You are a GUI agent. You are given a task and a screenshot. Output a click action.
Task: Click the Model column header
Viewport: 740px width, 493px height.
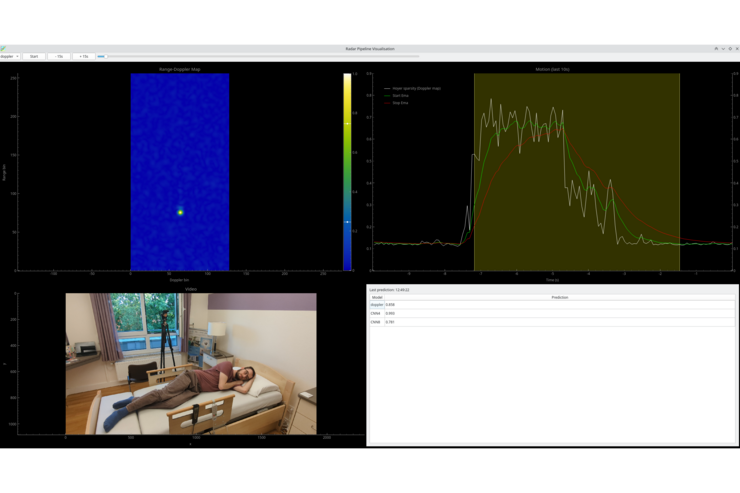coord(377,297)
